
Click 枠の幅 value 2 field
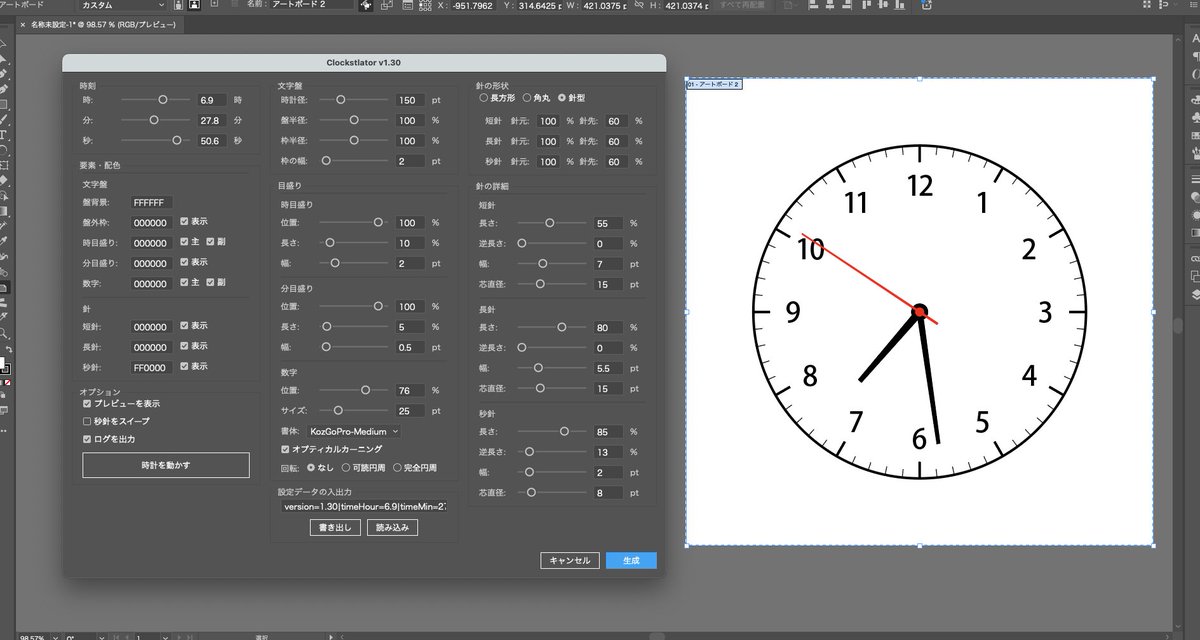point(409,161)
